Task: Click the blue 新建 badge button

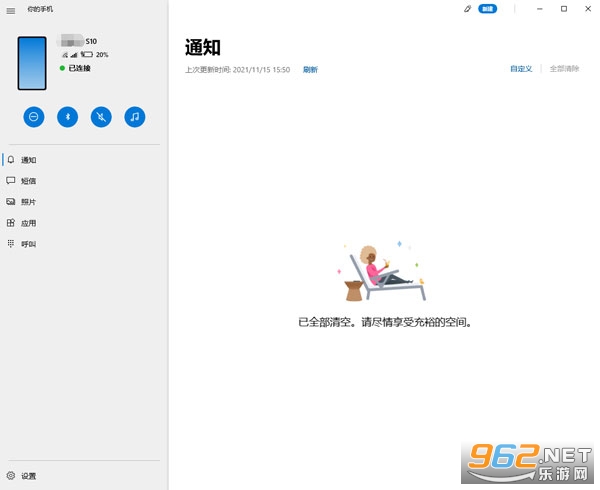Action: (x=488, y=9)
